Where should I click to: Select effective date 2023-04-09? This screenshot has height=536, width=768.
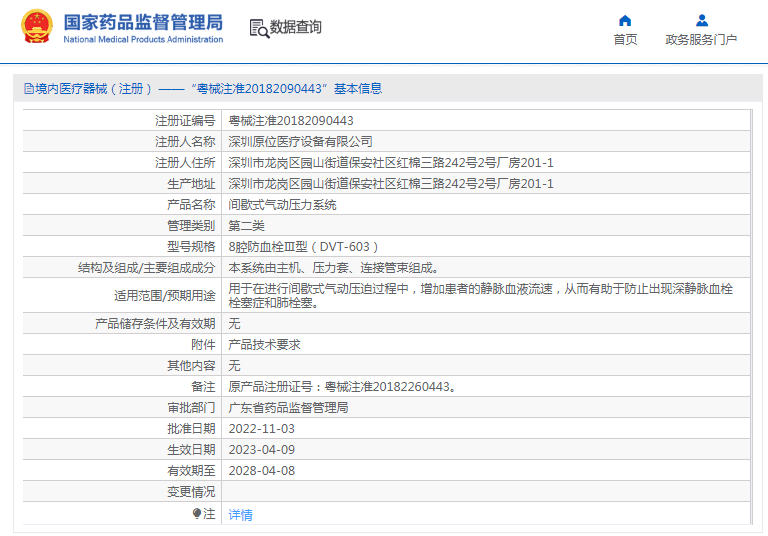pyautogui.click(x=262, y=450)
